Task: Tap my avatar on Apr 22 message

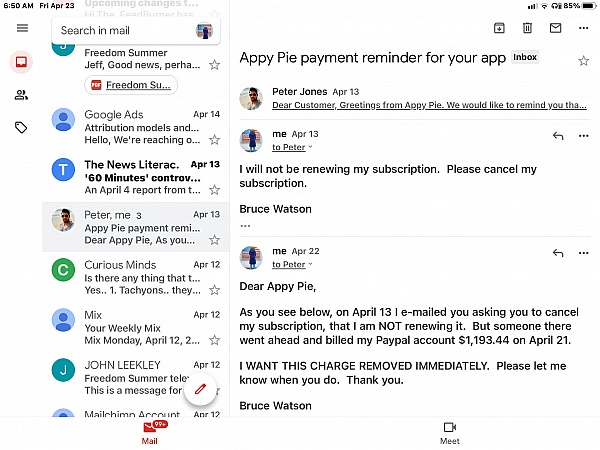Action: [x=251, y=258]
